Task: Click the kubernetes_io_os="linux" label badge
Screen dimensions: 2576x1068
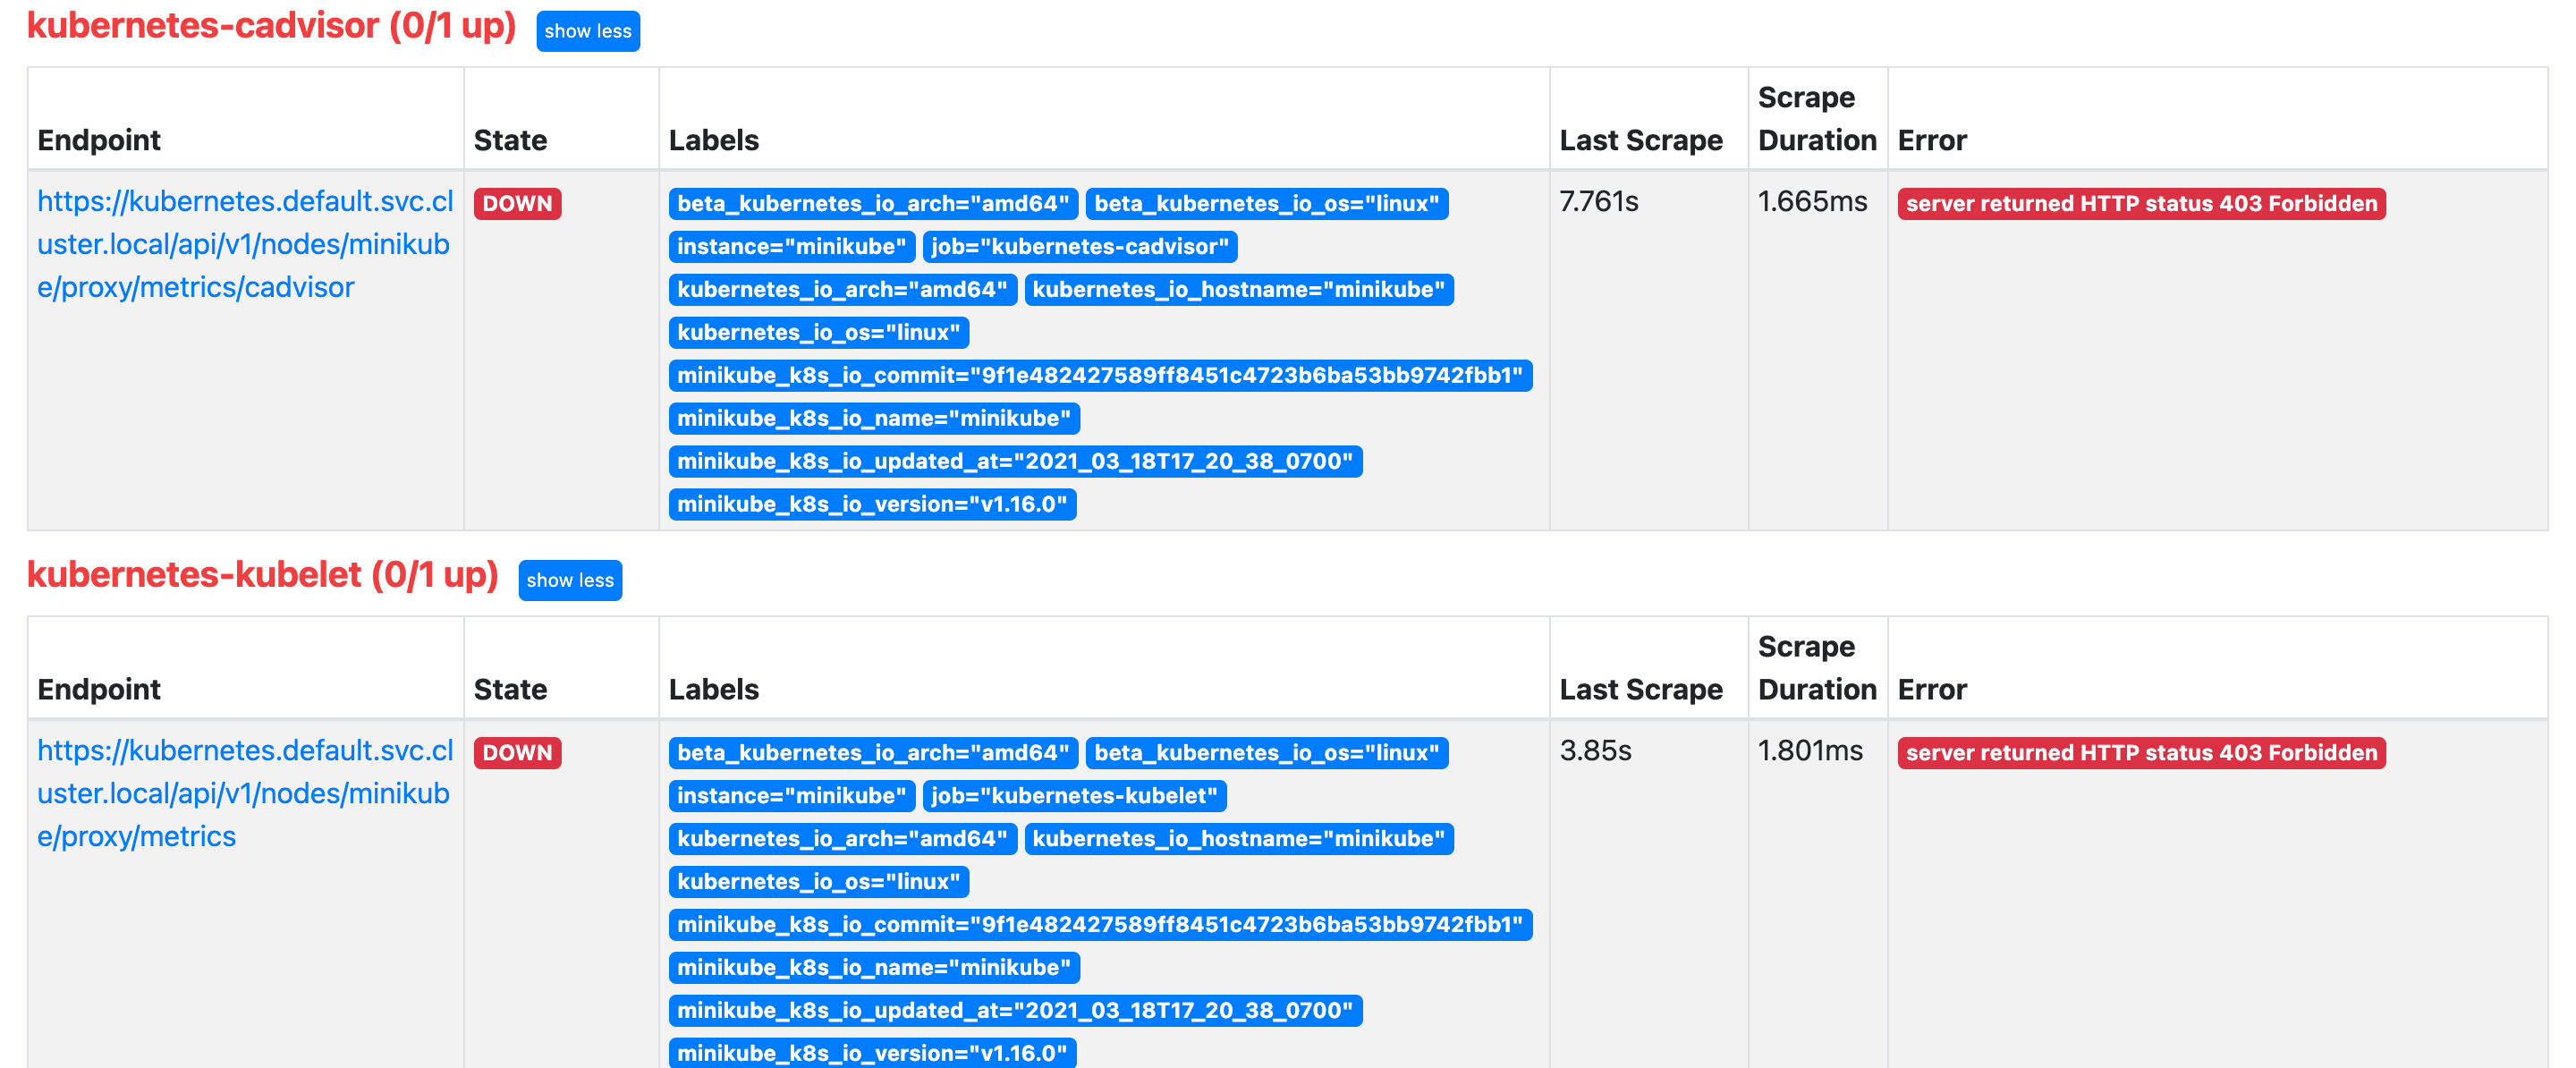Action: (818, 333)
